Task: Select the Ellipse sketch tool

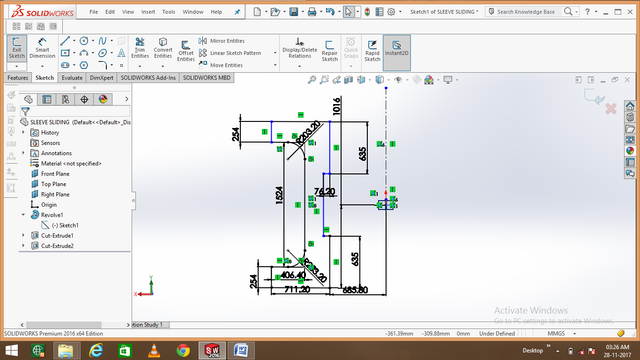Action: pyautogui.click(x=102, y=53)
